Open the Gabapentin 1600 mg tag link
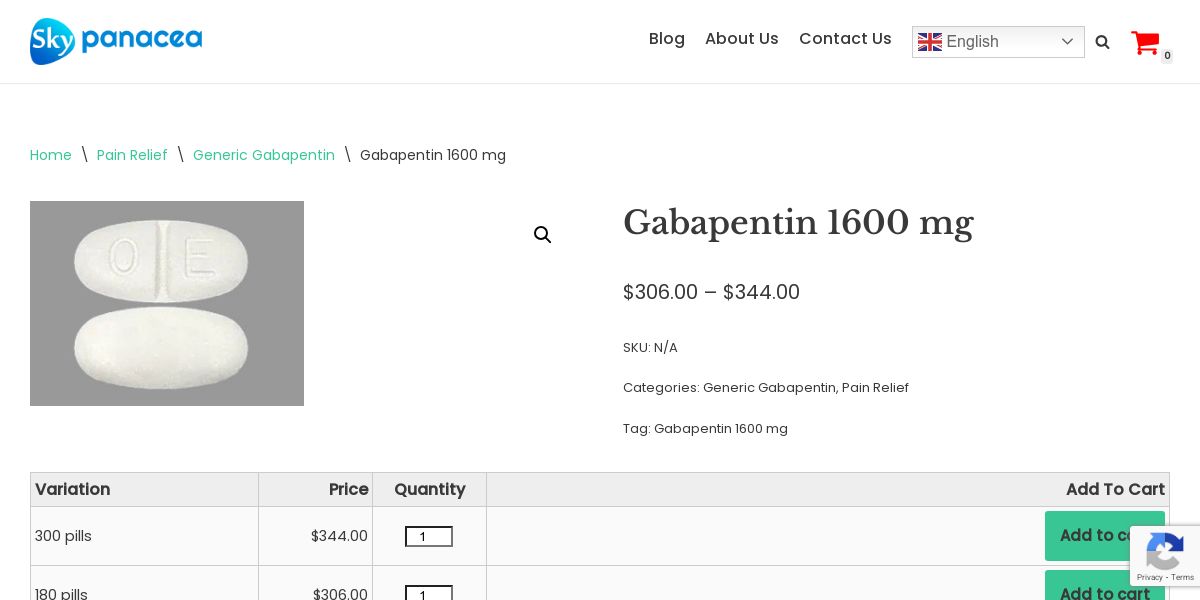This screenshot has width=1200, height=600. click(x=721, y=429)
